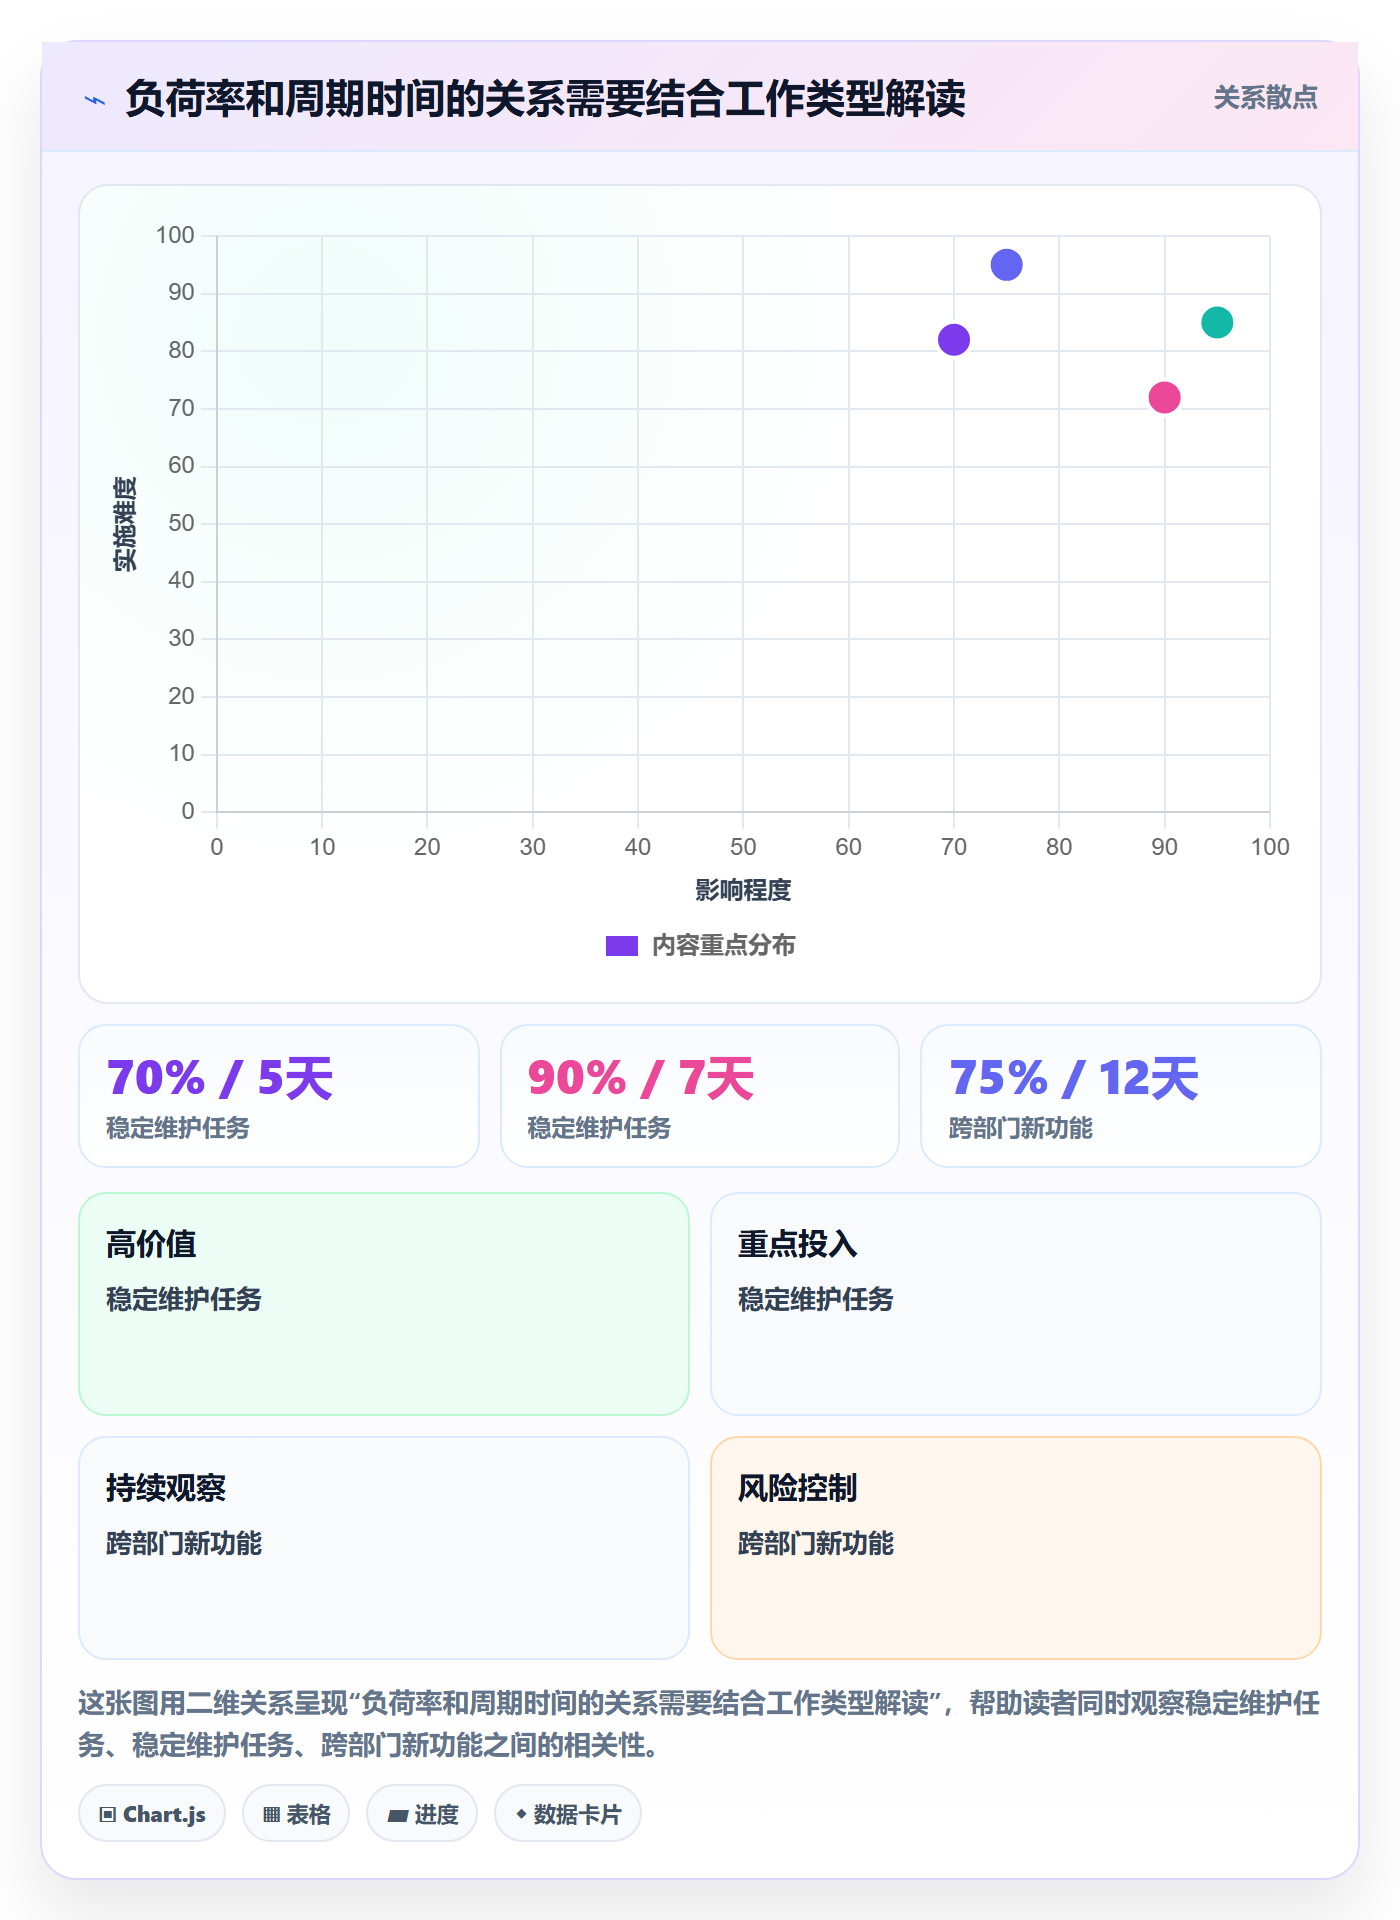This screenshot has width=1400, height=1920.
Task: Click the 70% / 5天 stat value
Action: pyautogui.click(x=220, y=1078)
